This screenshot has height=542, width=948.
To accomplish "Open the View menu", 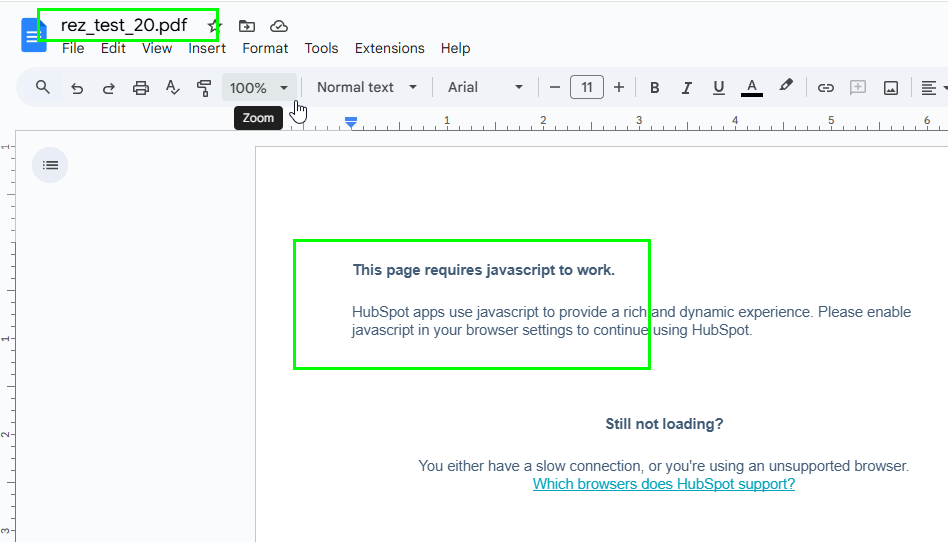I will click(x=157, y=48).
